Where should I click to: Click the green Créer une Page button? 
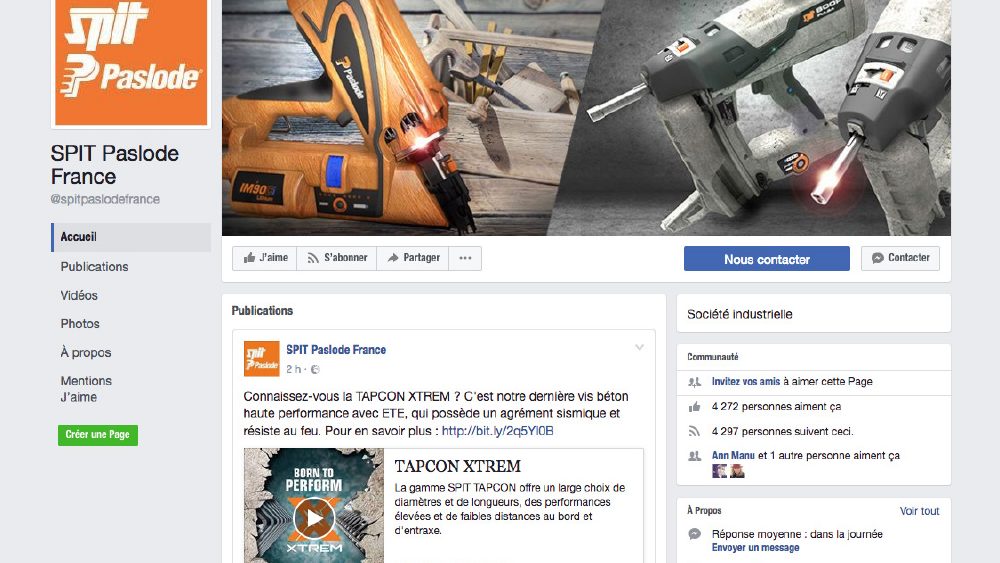point(98,435)
